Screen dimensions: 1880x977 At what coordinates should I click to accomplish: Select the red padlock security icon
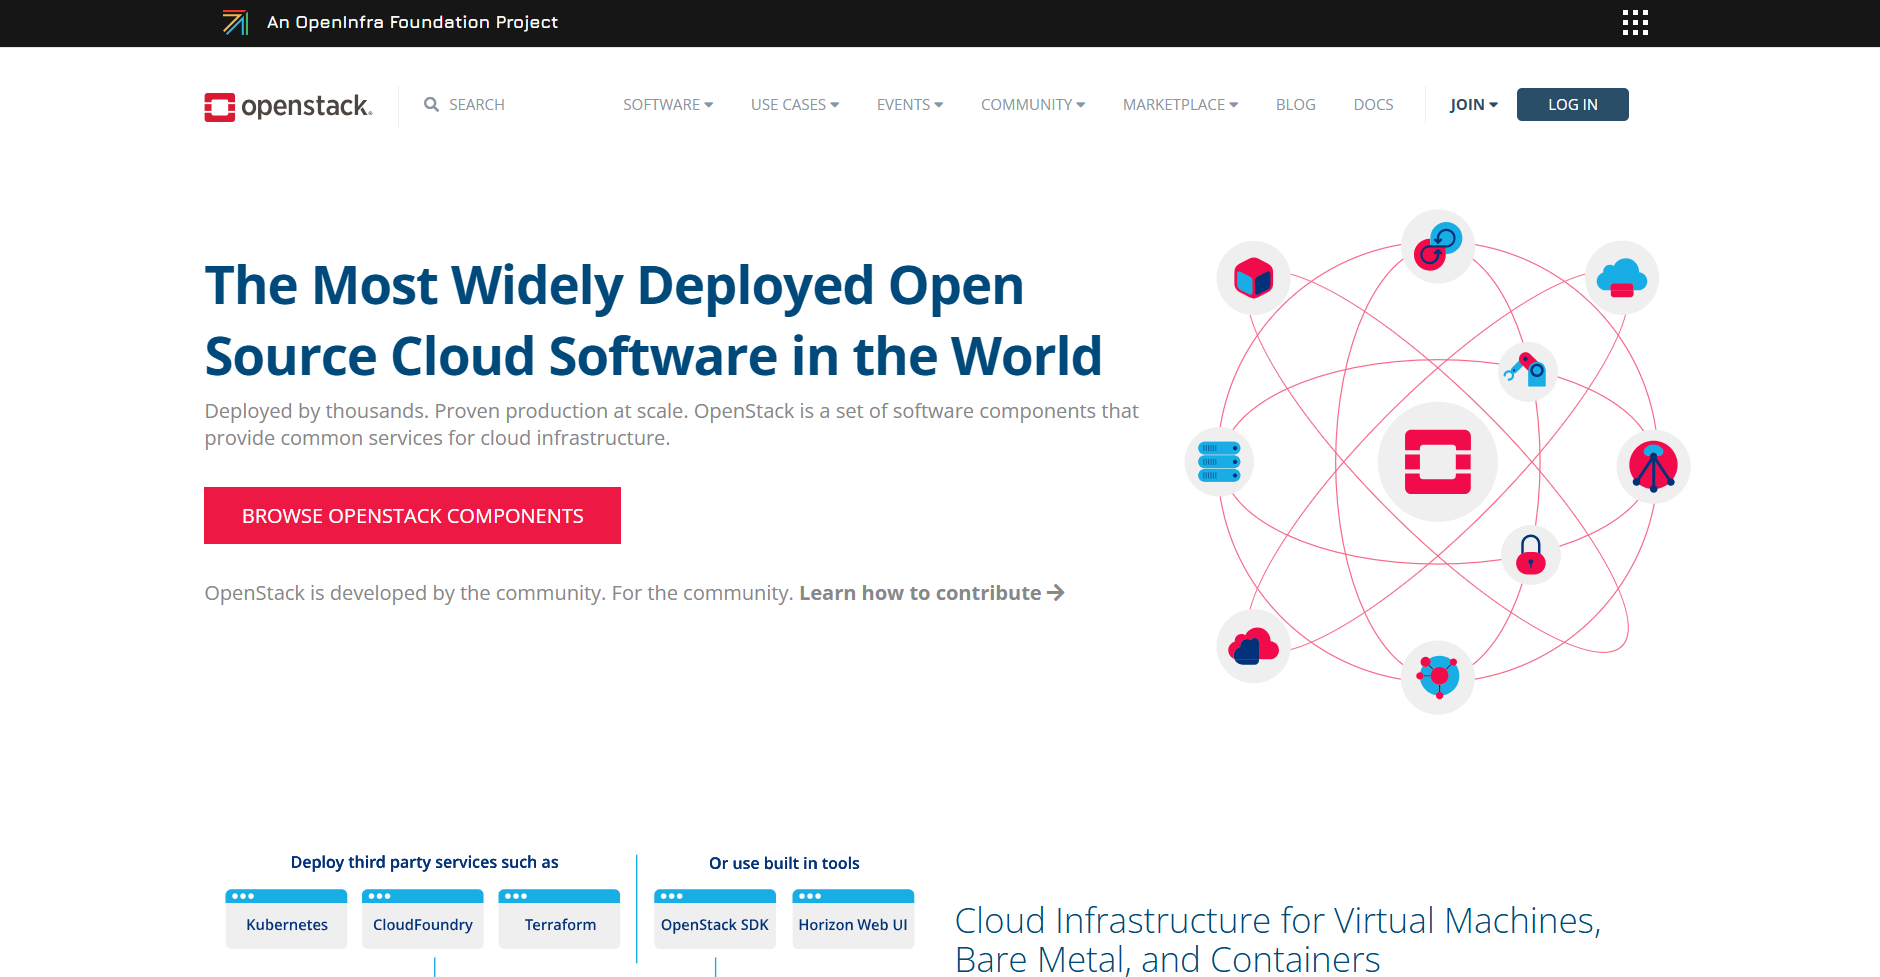tap(1531, 554)
